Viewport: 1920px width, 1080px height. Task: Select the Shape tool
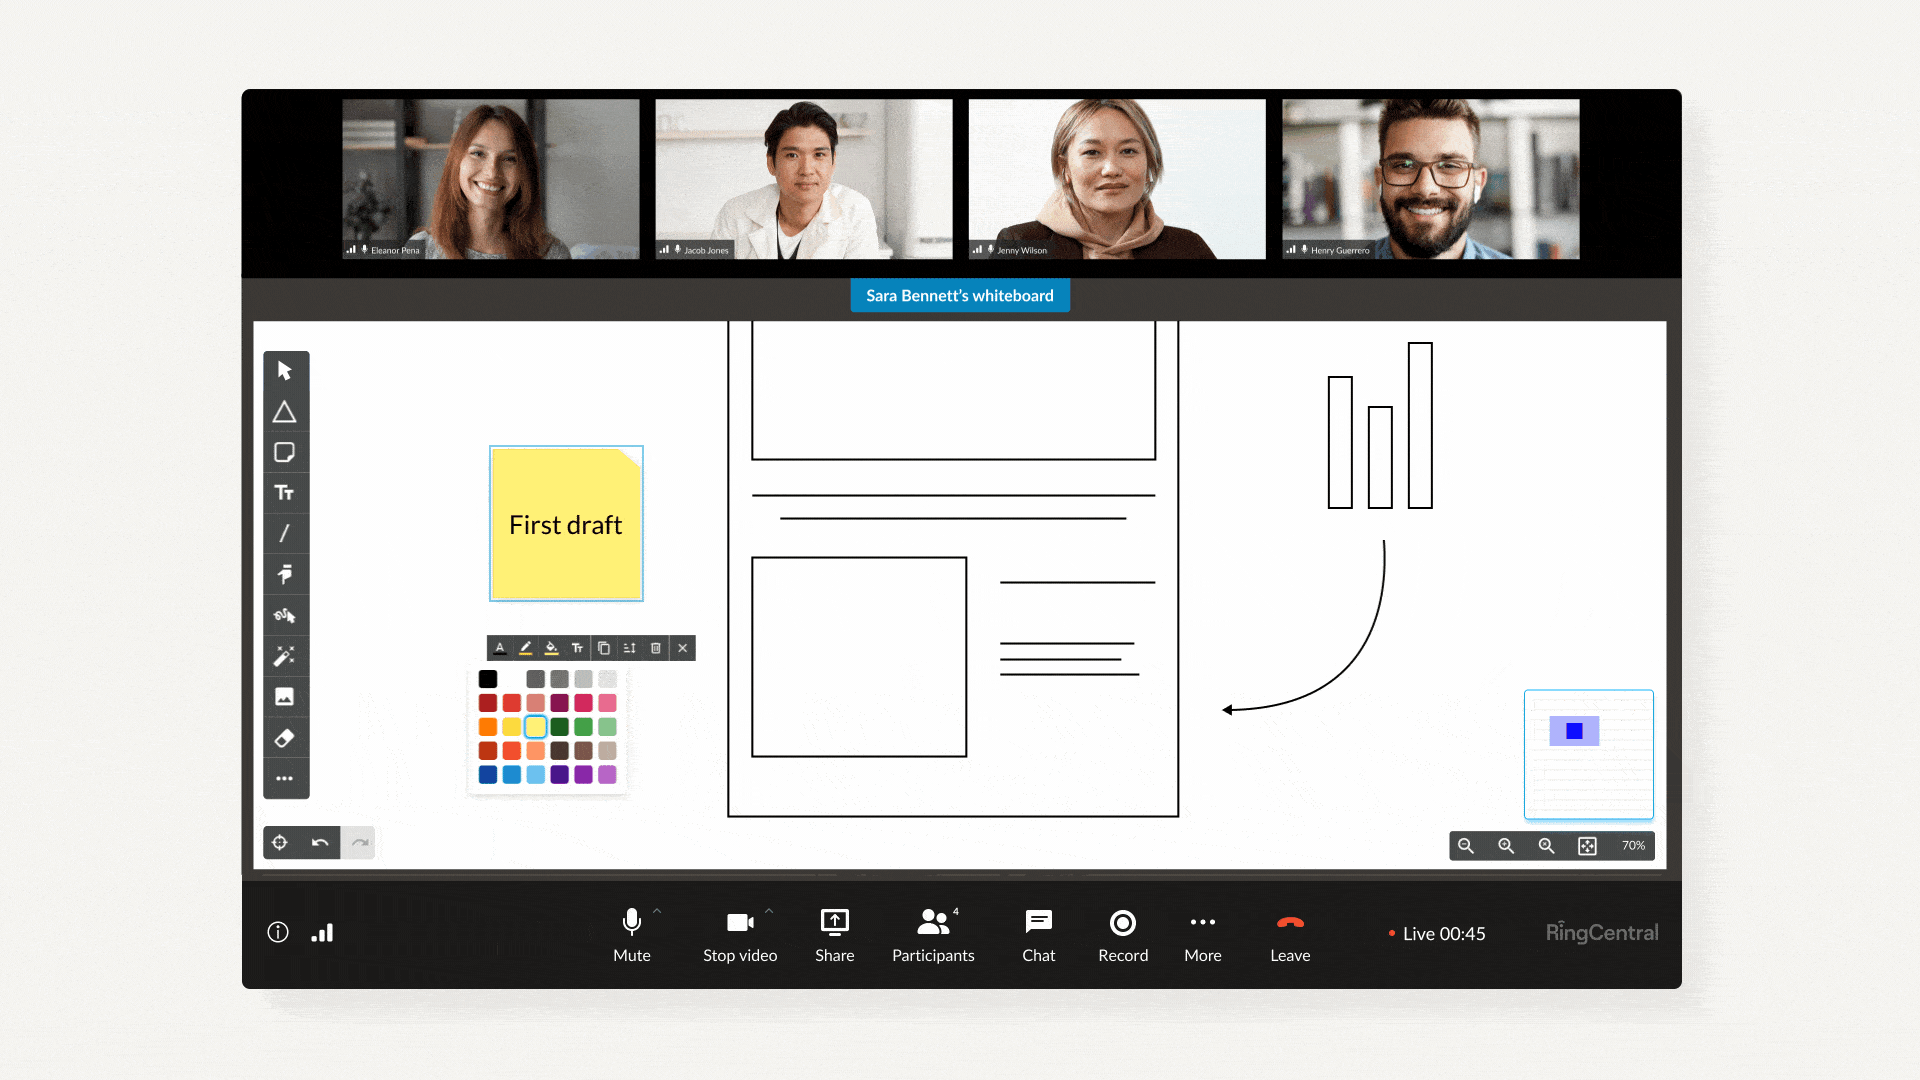285,411
